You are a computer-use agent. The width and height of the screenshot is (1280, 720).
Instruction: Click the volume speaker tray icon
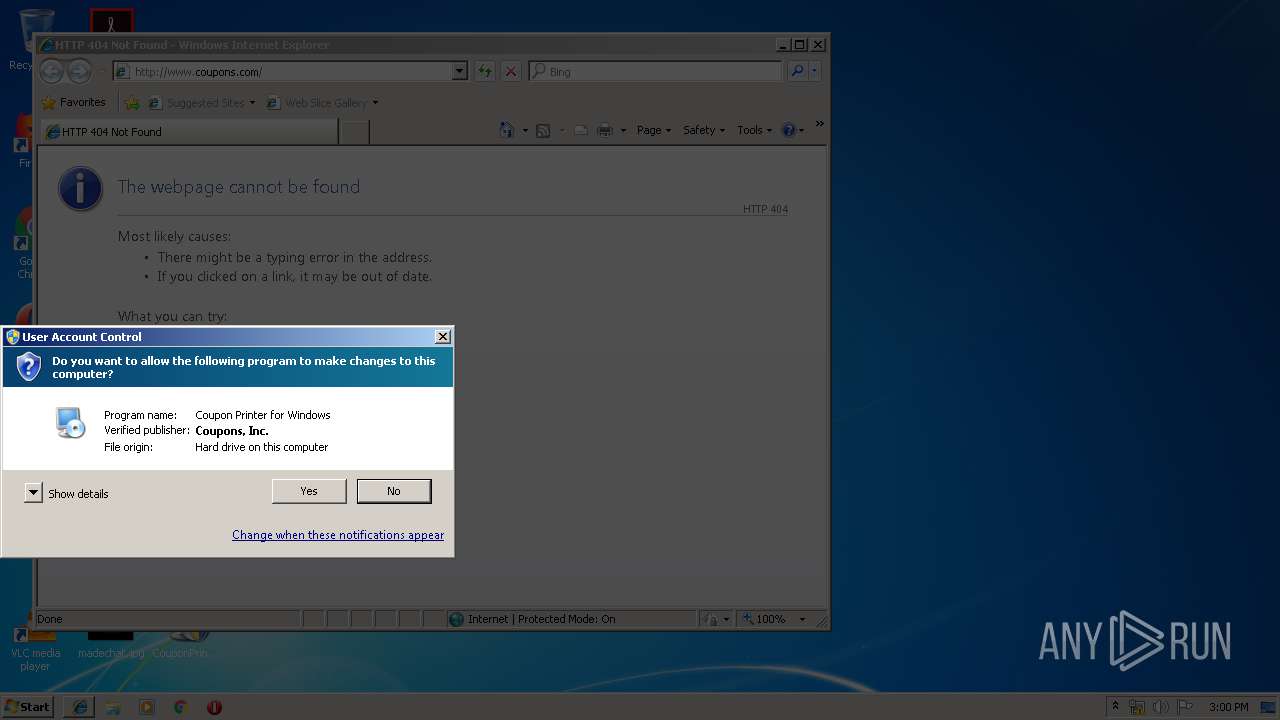(1161, 707)
